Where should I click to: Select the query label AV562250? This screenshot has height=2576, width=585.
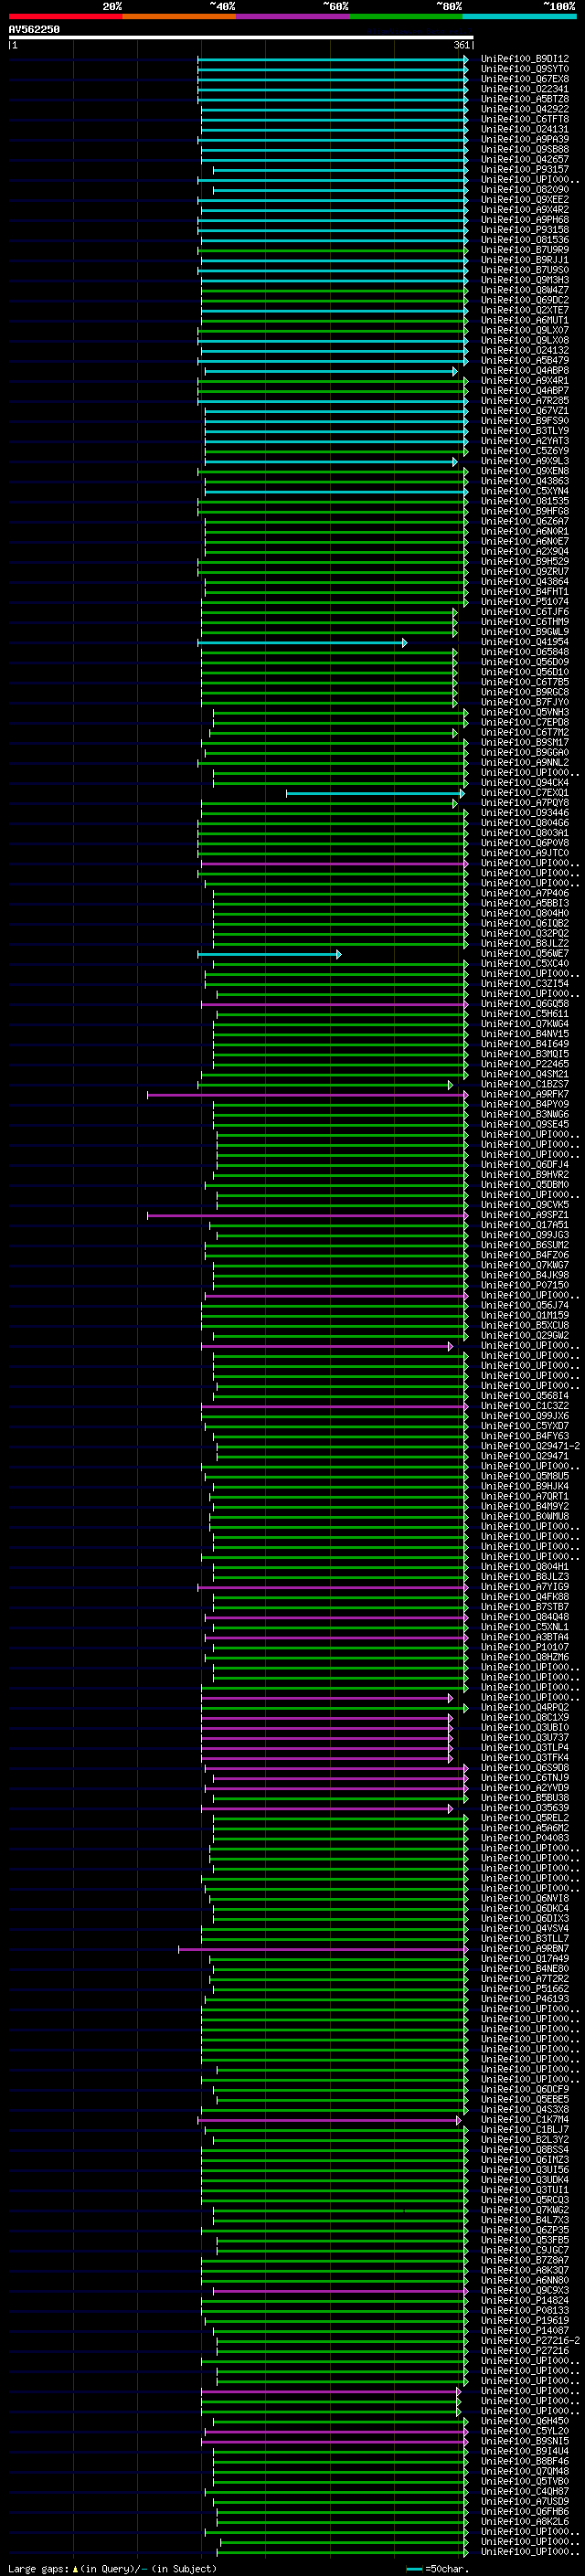[34, 30]
